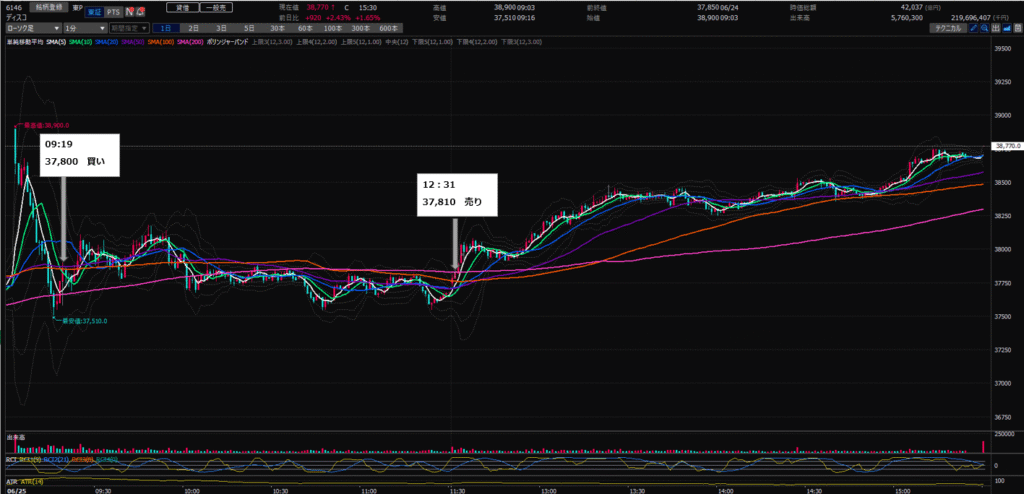Click the white SMA(5) legend label

click(55, 42)
